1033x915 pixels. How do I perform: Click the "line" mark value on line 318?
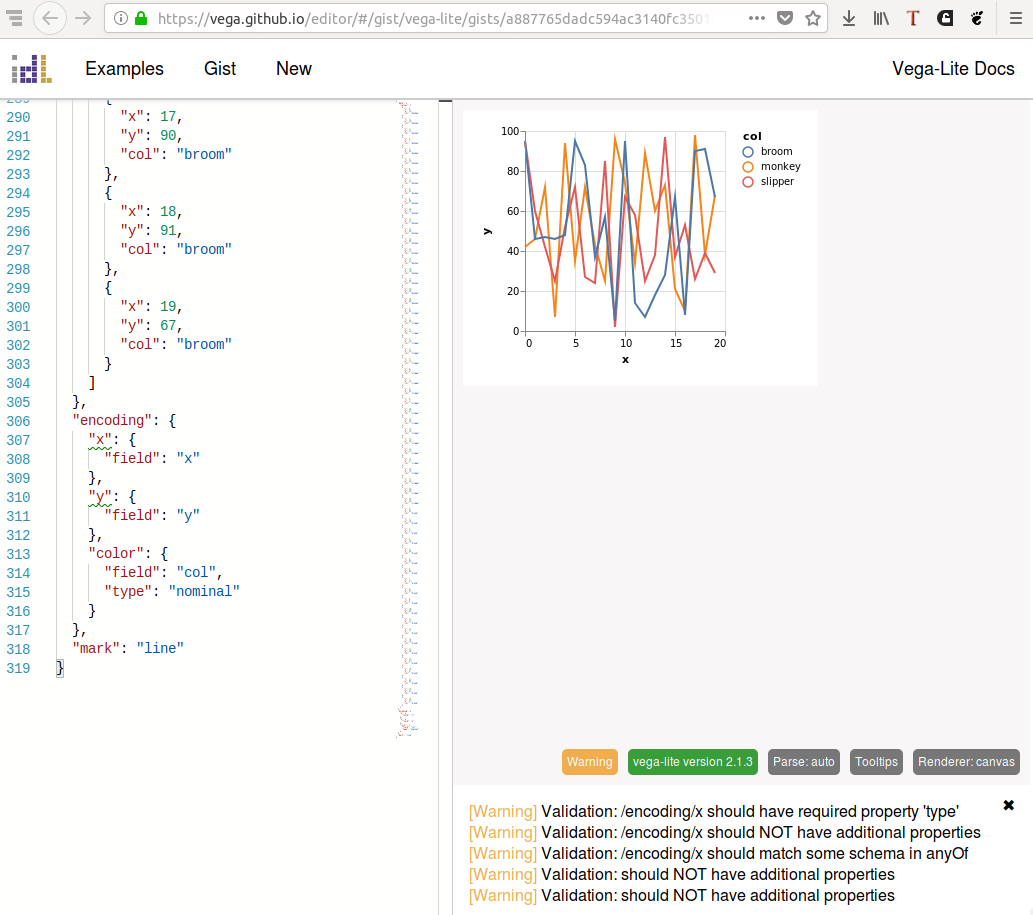(x=160, y=648)
